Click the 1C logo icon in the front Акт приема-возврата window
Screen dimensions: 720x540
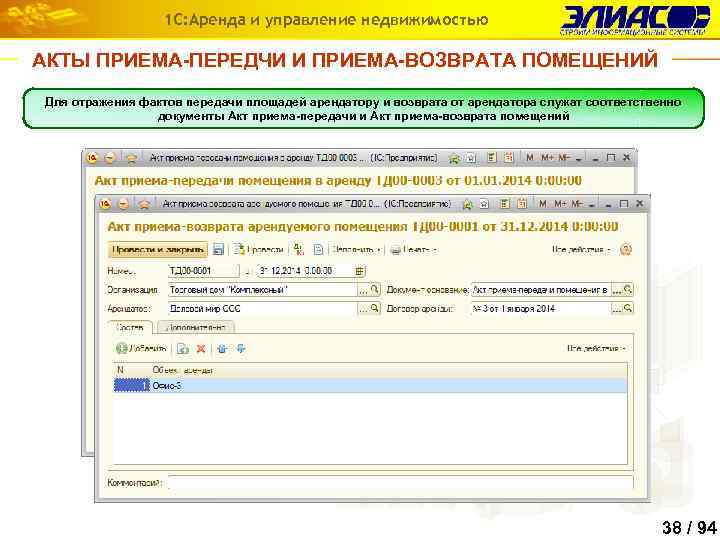[105, 203]
